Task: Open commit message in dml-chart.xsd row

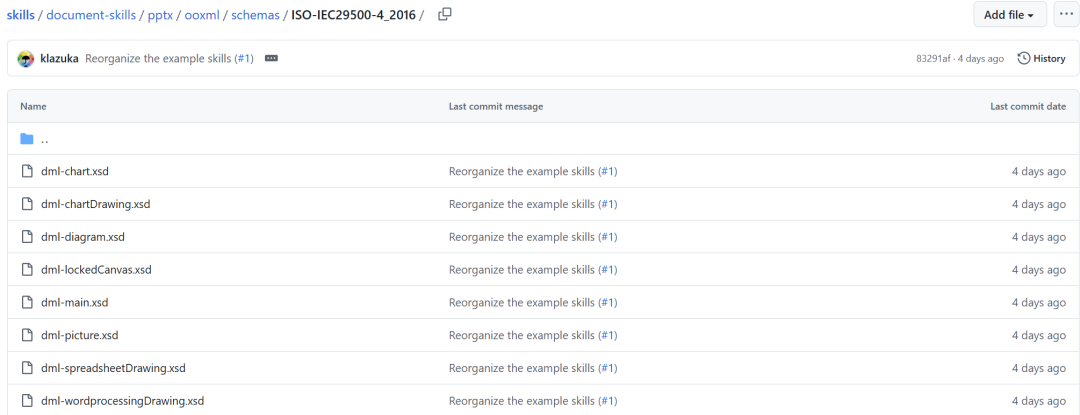Action: [x=521, y=171]
